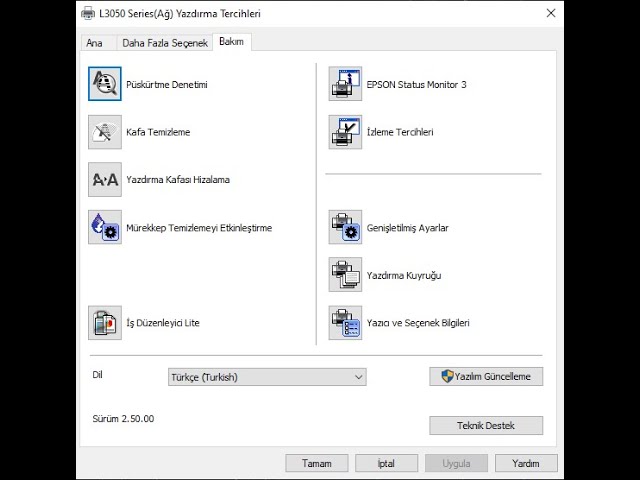Open İş Düzenleyici Lite icon

(x=105, y=323)
